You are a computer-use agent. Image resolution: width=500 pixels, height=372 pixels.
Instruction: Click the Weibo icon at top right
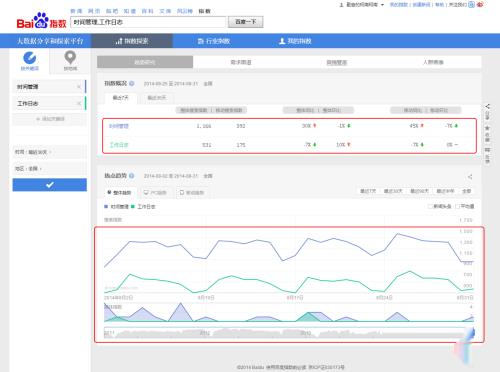pos(480,5)
